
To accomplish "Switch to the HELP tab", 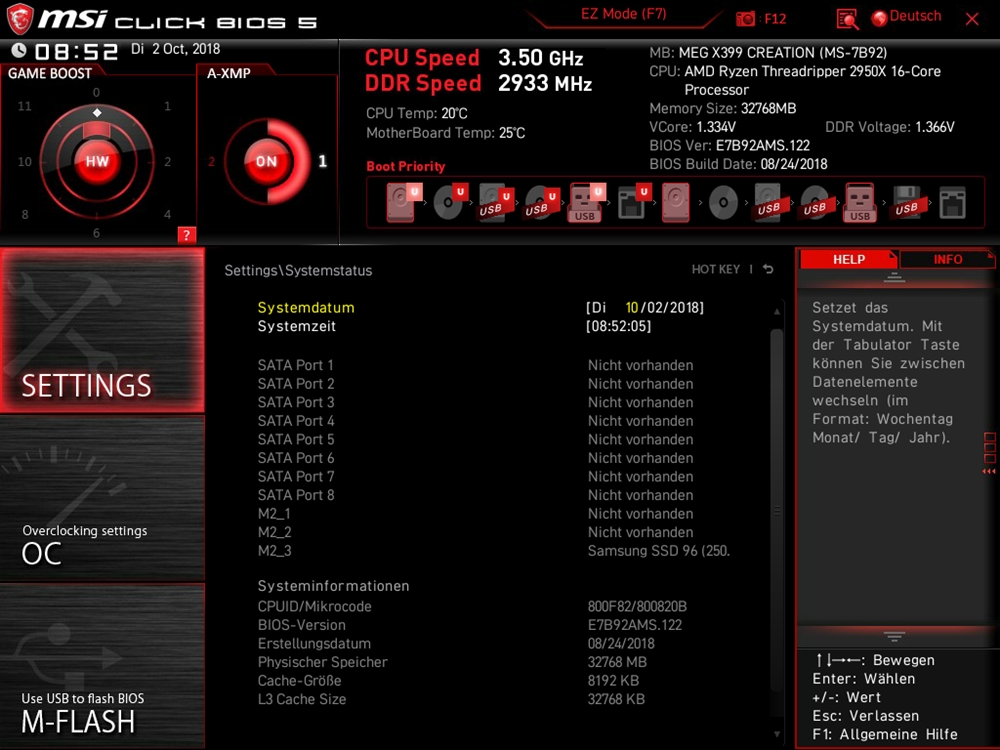I will pos(848,260).
